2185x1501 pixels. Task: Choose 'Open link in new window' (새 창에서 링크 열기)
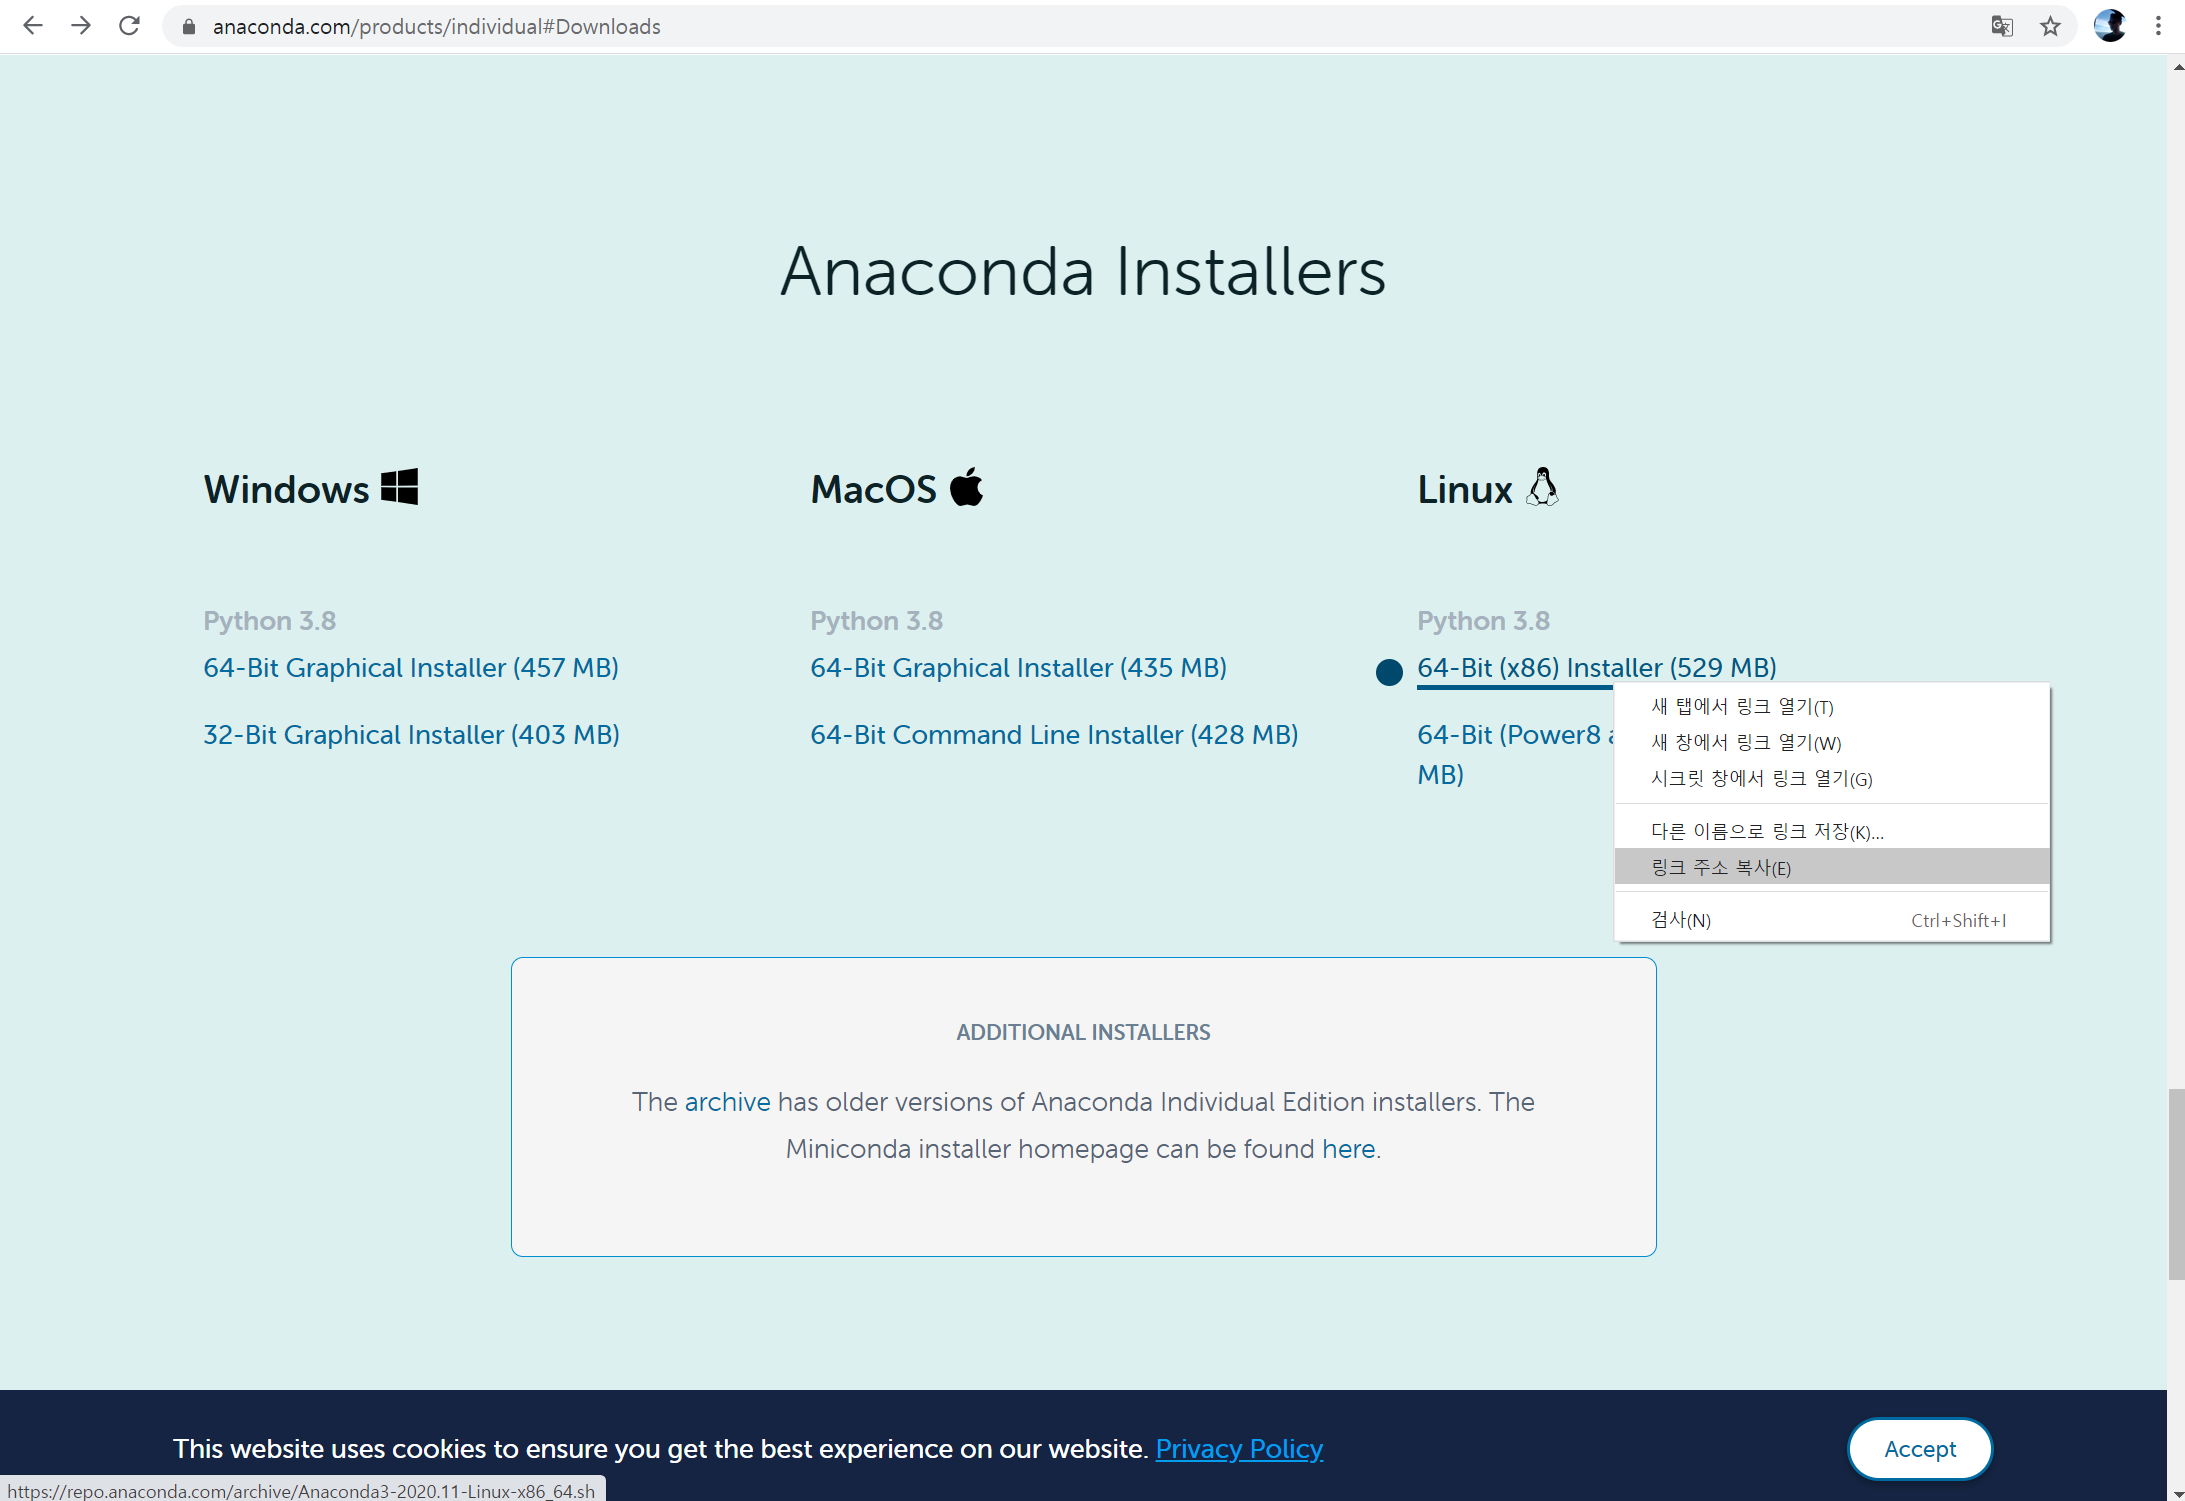1745,743
